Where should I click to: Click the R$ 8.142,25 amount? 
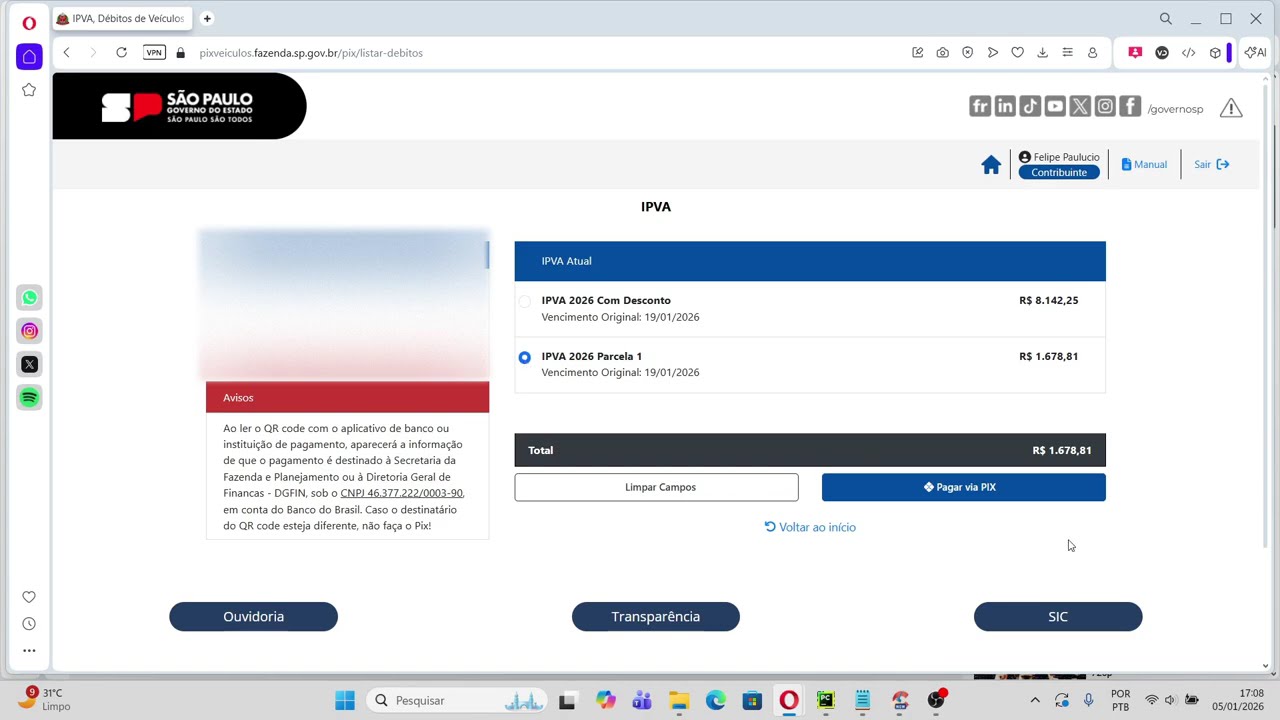point(1048,300)
